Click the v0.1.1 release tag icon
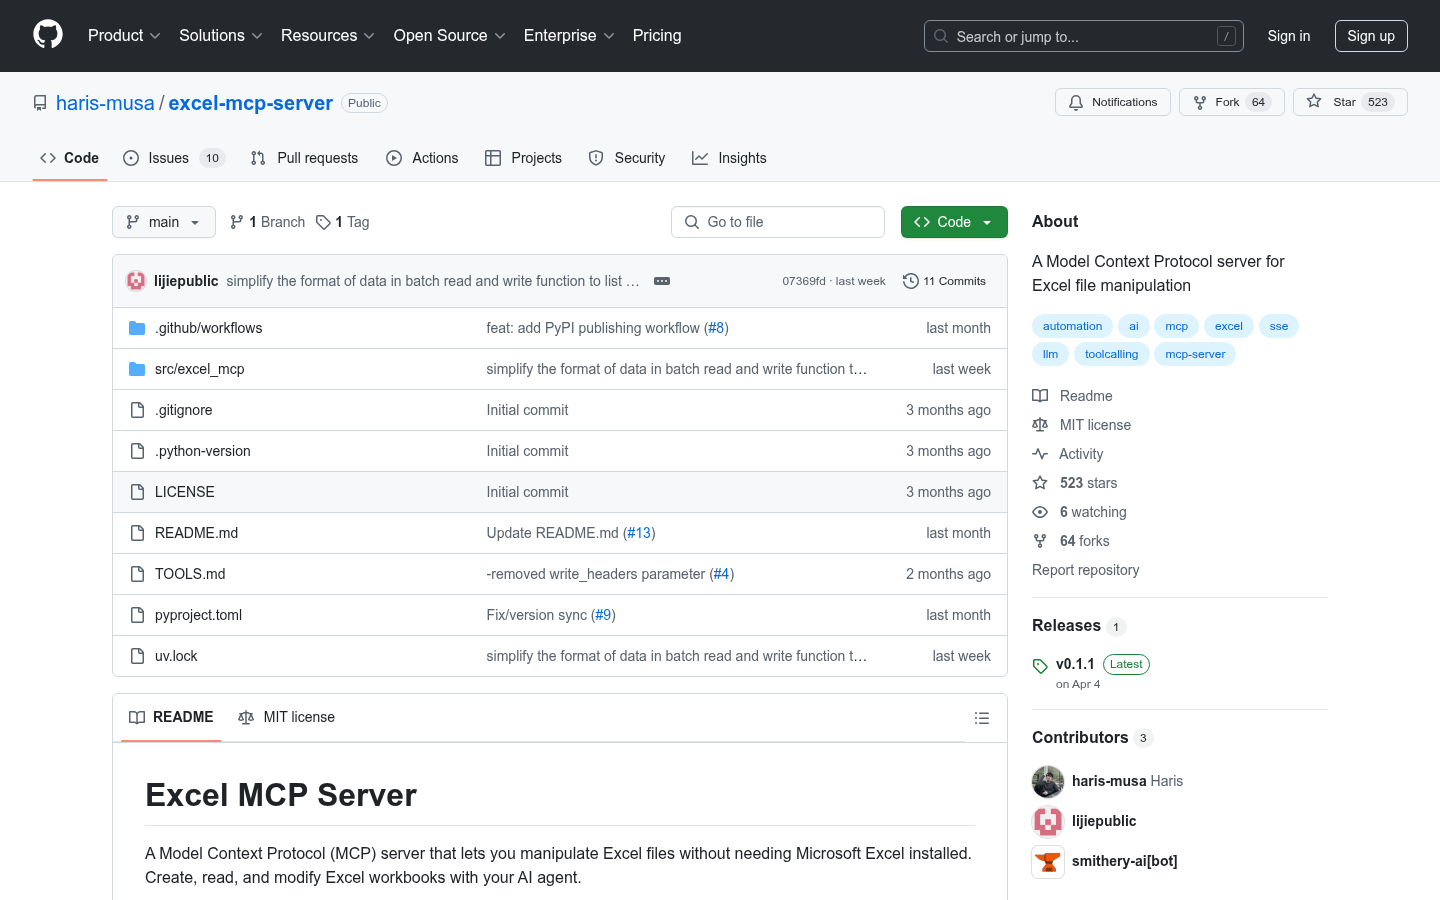 pyautogui.click(x=1040, y=666)
